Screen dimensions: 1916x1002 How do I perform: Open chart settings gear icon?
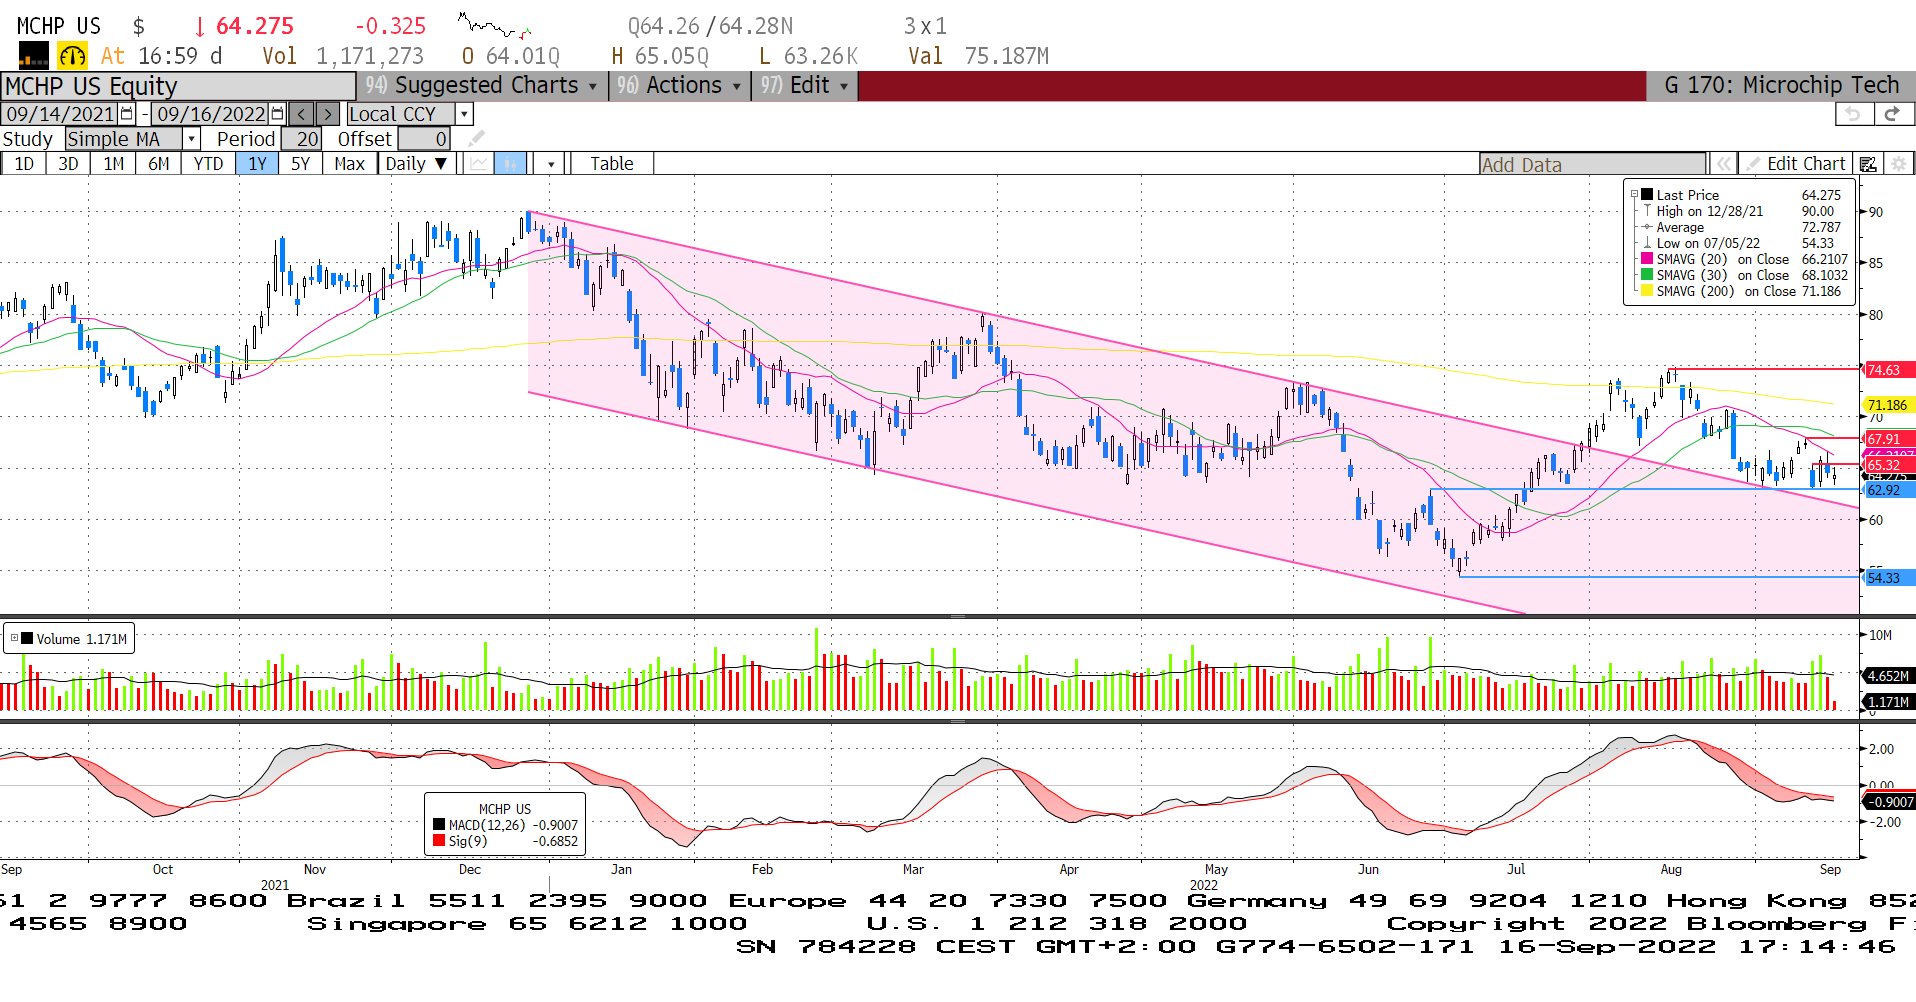(1898, 164)
